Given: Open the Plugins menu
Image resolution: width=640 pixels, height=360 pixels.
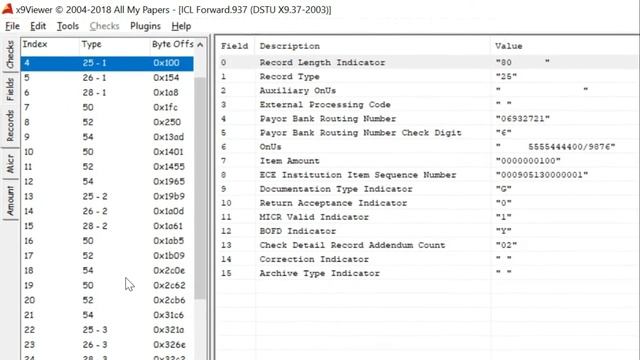Looking at the screenshot, I should click(145, 26).
